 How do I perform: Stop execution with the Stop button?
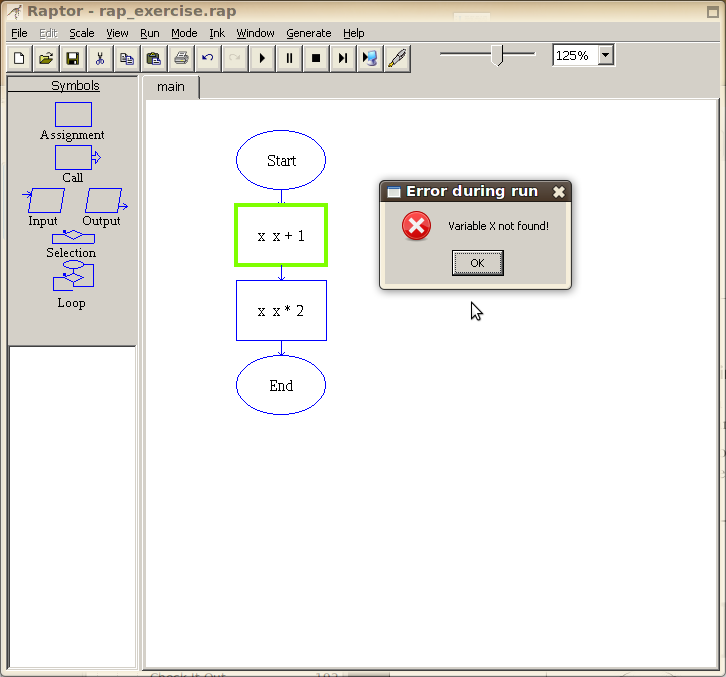click(x=316, y=58)
